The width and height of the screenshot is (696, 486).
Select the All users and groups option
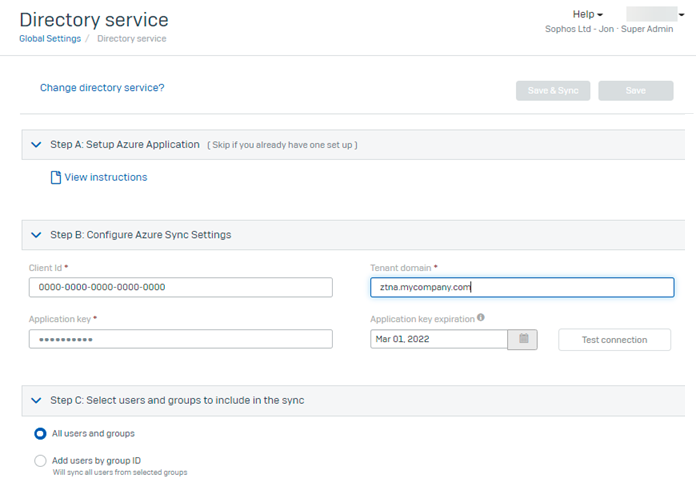tap(40, 434)
